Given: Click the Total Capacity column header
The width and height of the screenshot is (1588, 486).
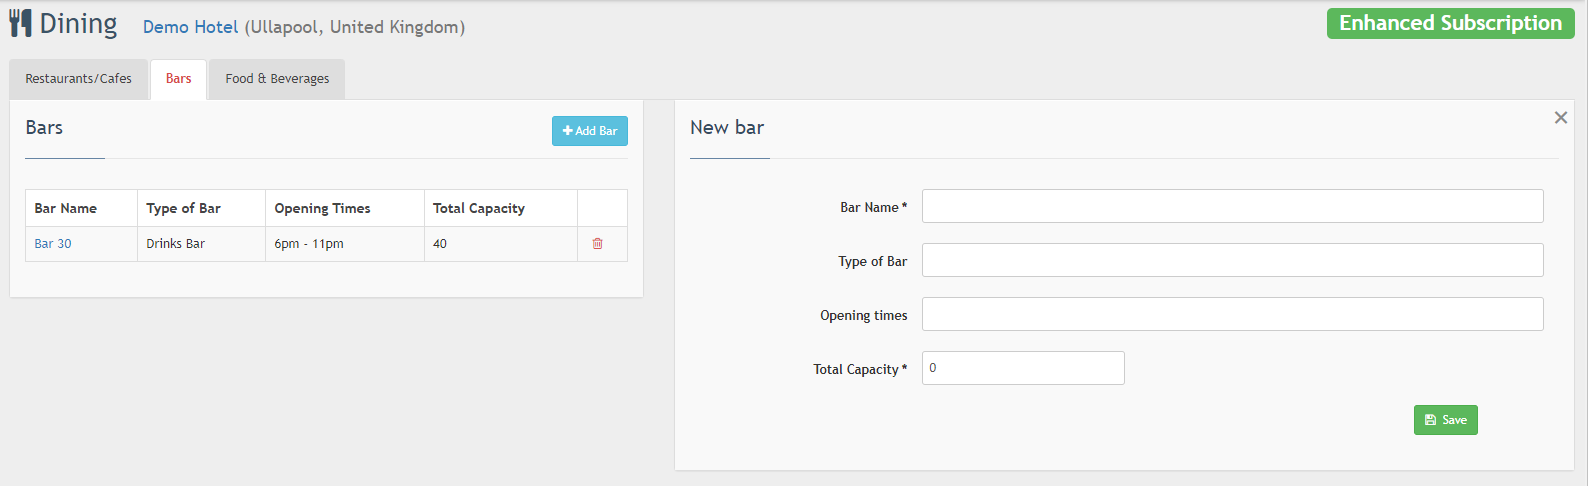Looking at the screenshot, I should pos(501,208).
